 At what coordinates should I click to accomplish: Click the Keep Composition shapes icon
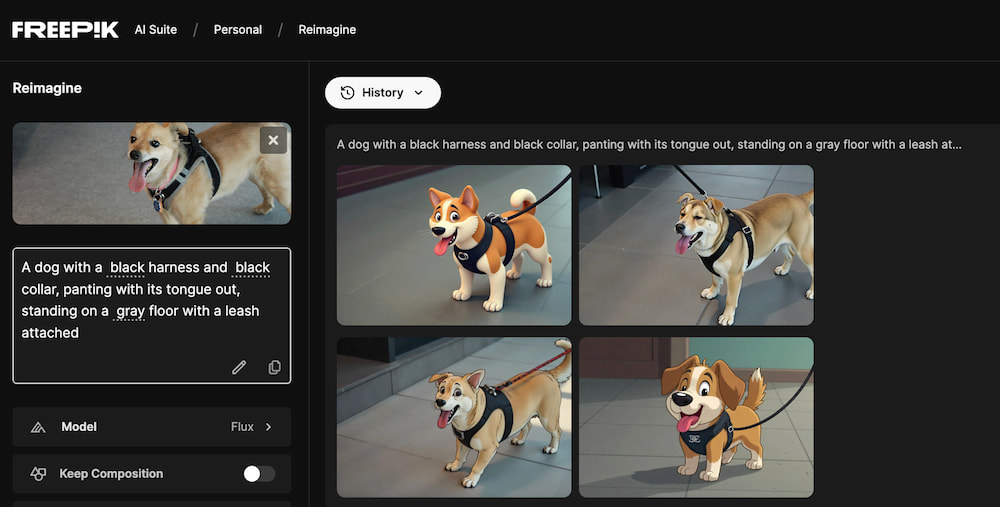point(38,474)
